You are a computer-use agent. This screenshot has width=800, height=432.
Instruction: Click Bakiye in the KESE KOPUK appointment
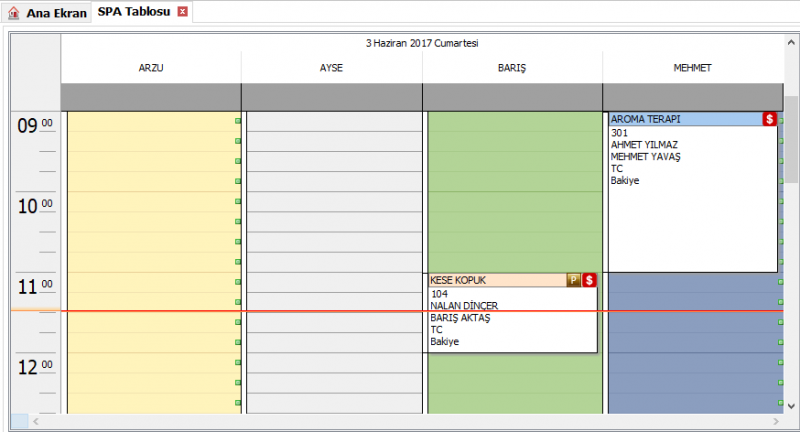[444, 342]
